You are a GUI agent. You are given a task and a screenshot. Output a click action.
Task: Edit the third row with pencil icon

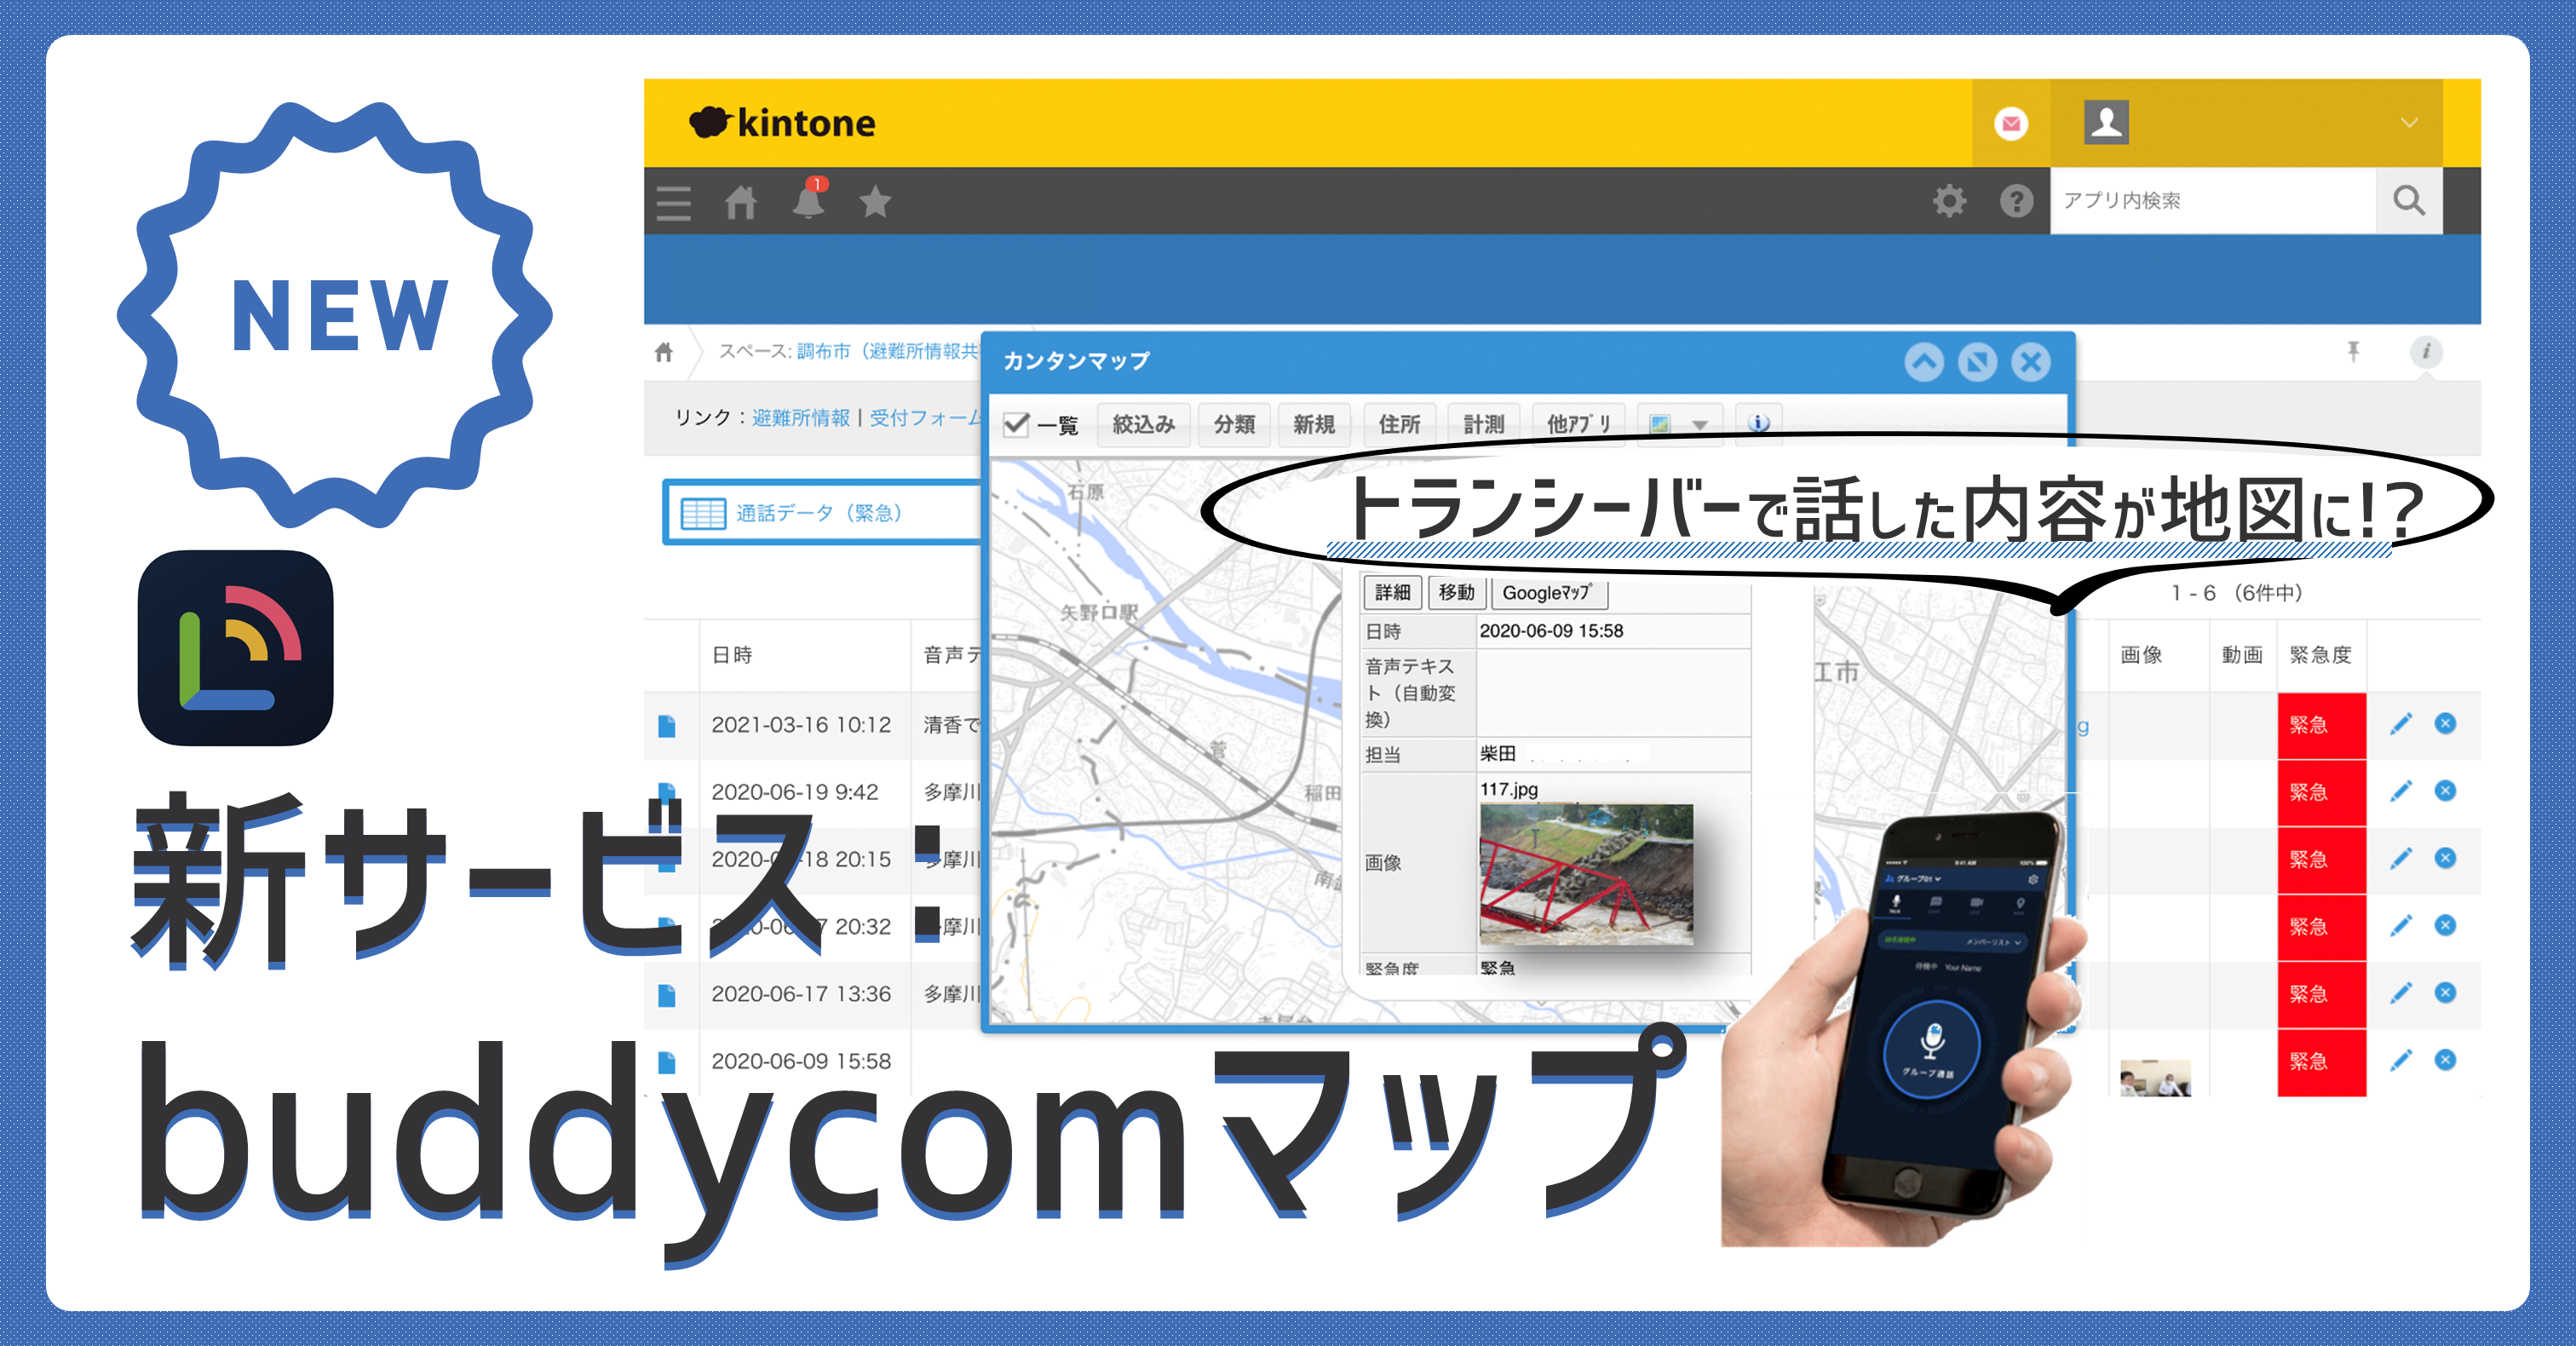pyautogui.click(x=2401, y=858)
